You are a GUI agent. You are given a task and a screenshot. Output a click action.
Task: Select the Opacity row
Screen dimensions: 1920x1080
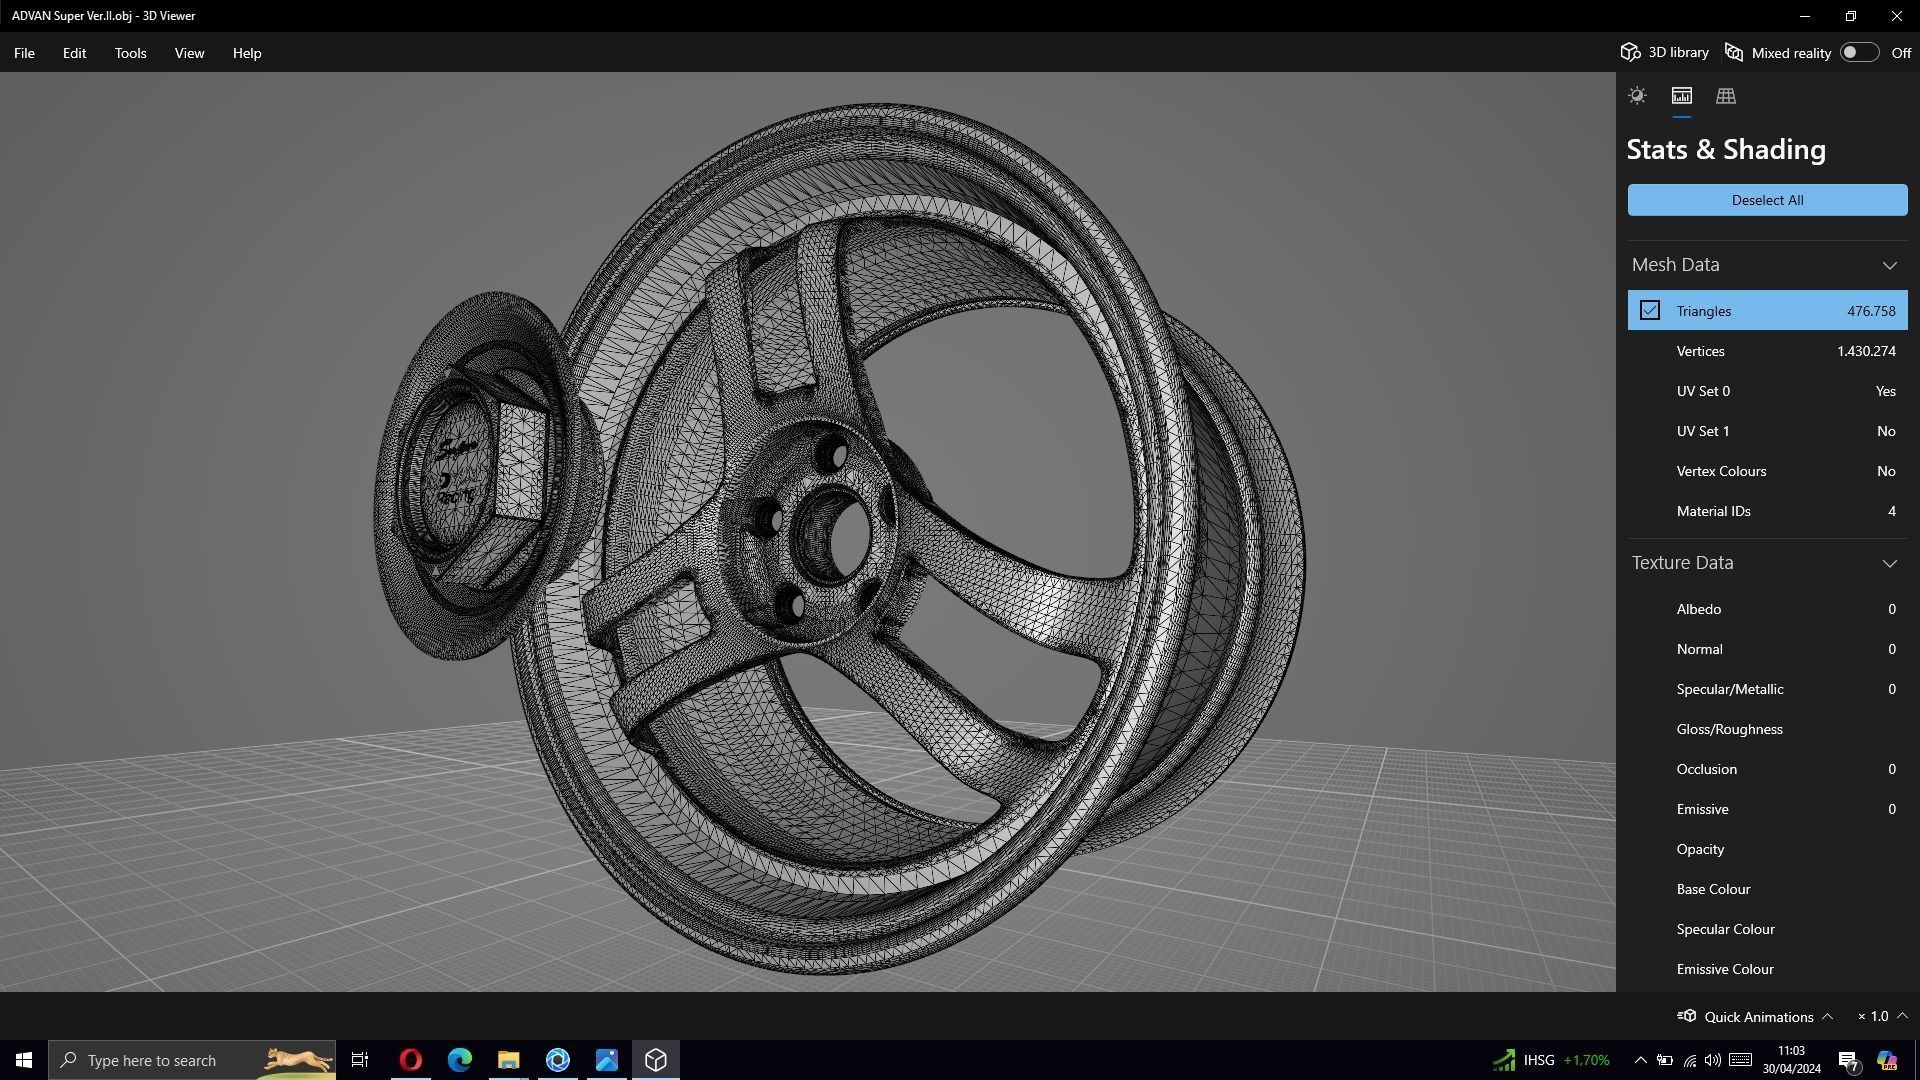(x=1767, y=849)
